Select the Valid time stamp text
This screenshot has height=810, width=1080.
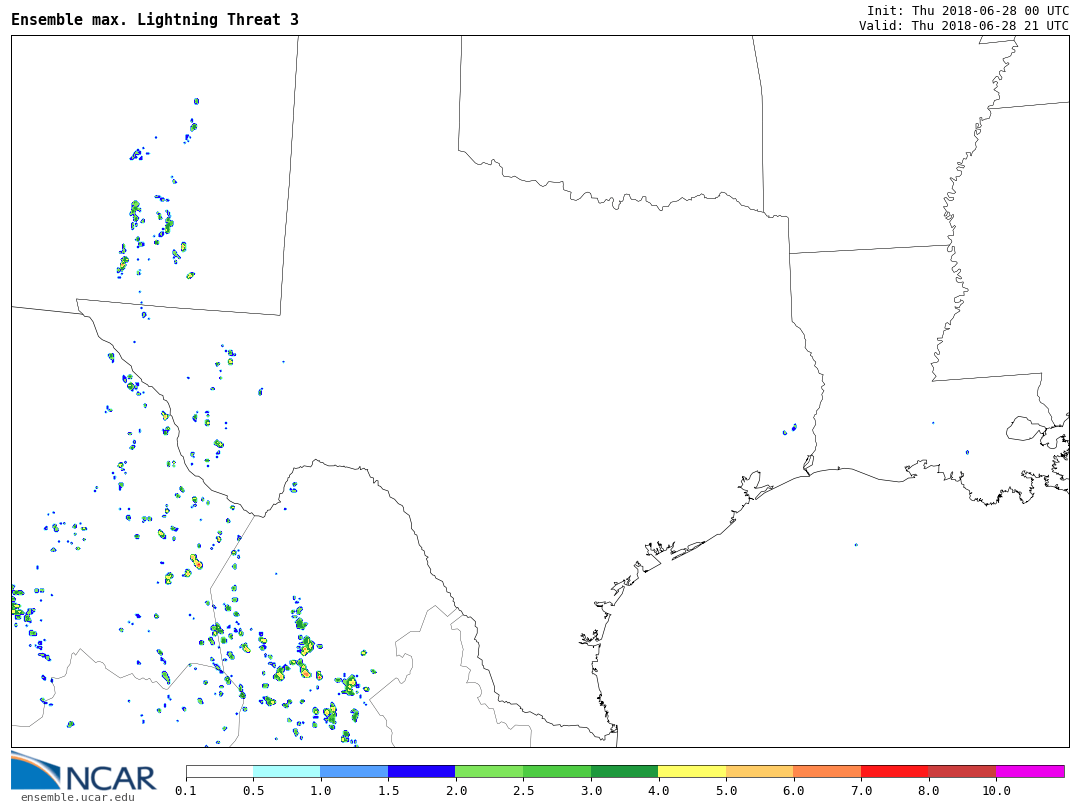(963, 26)
